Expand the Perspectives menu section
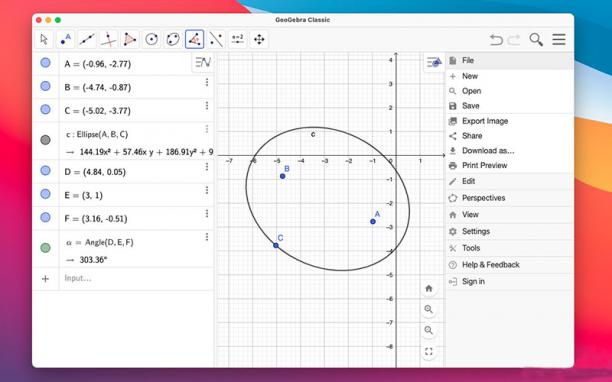Viewport: 612px width, 382px height. point(510,198)
